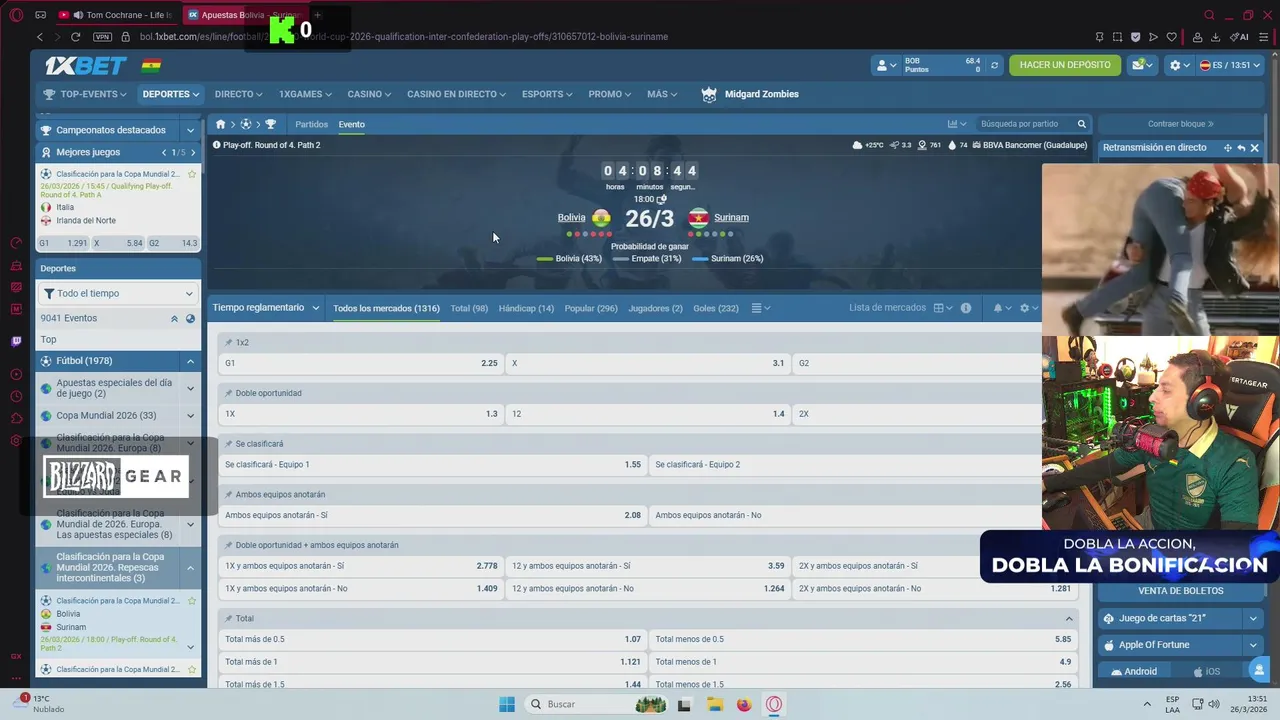Open the ESPORTS menu
1280x720 pixels.
coord(547,94)
